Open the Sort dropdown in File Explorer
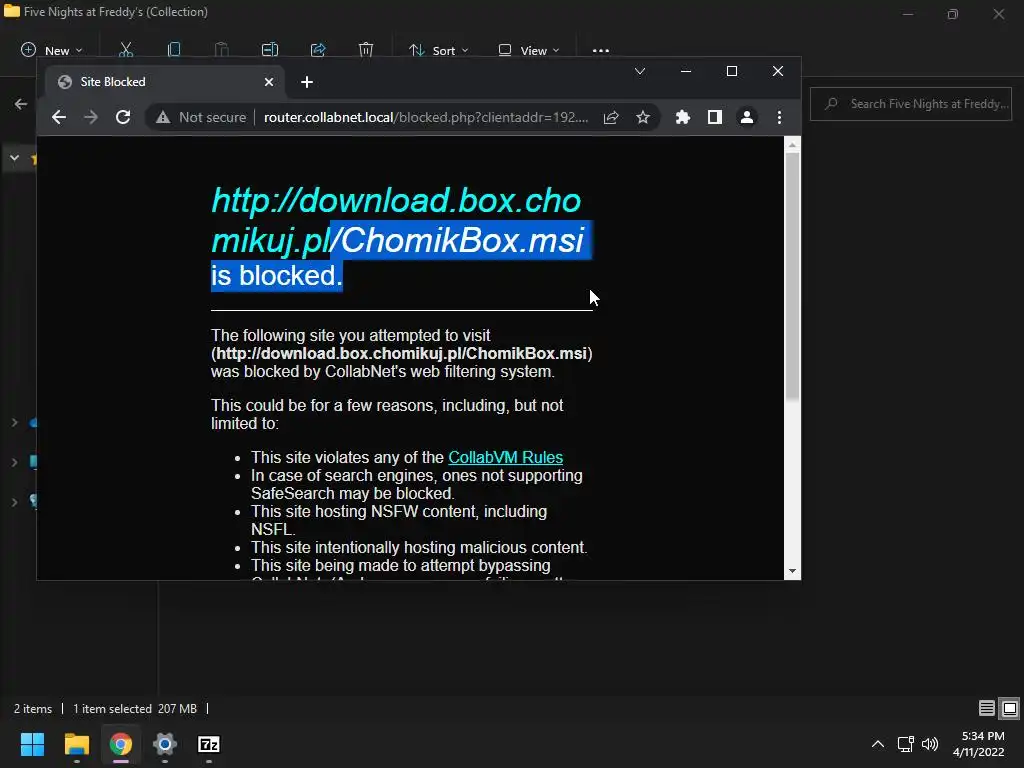The height and width of the screenshot is (768, 1024). tap(438, 50)
